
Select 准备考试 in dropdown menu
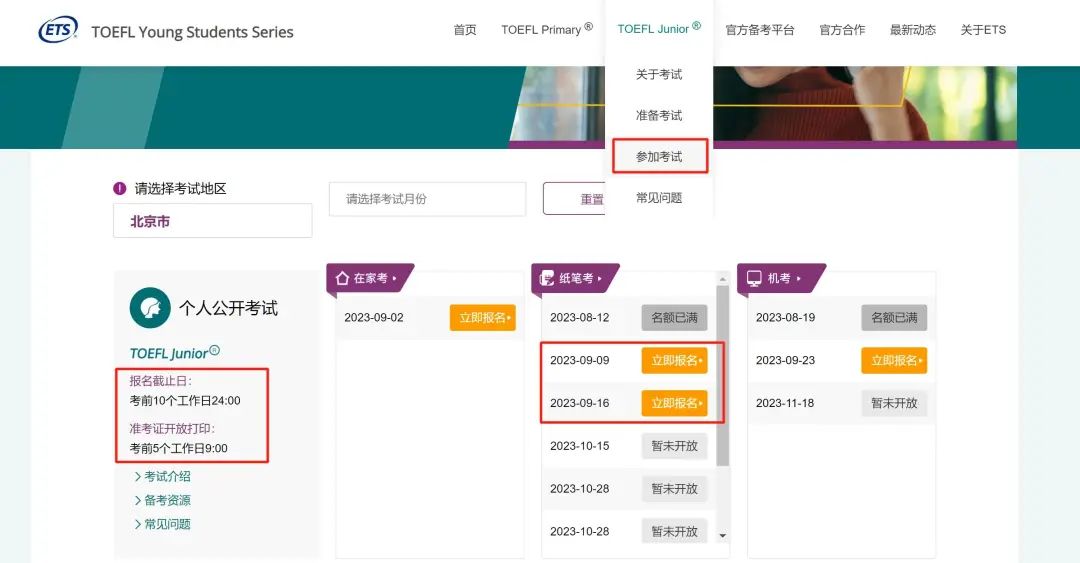pos(659,115)
